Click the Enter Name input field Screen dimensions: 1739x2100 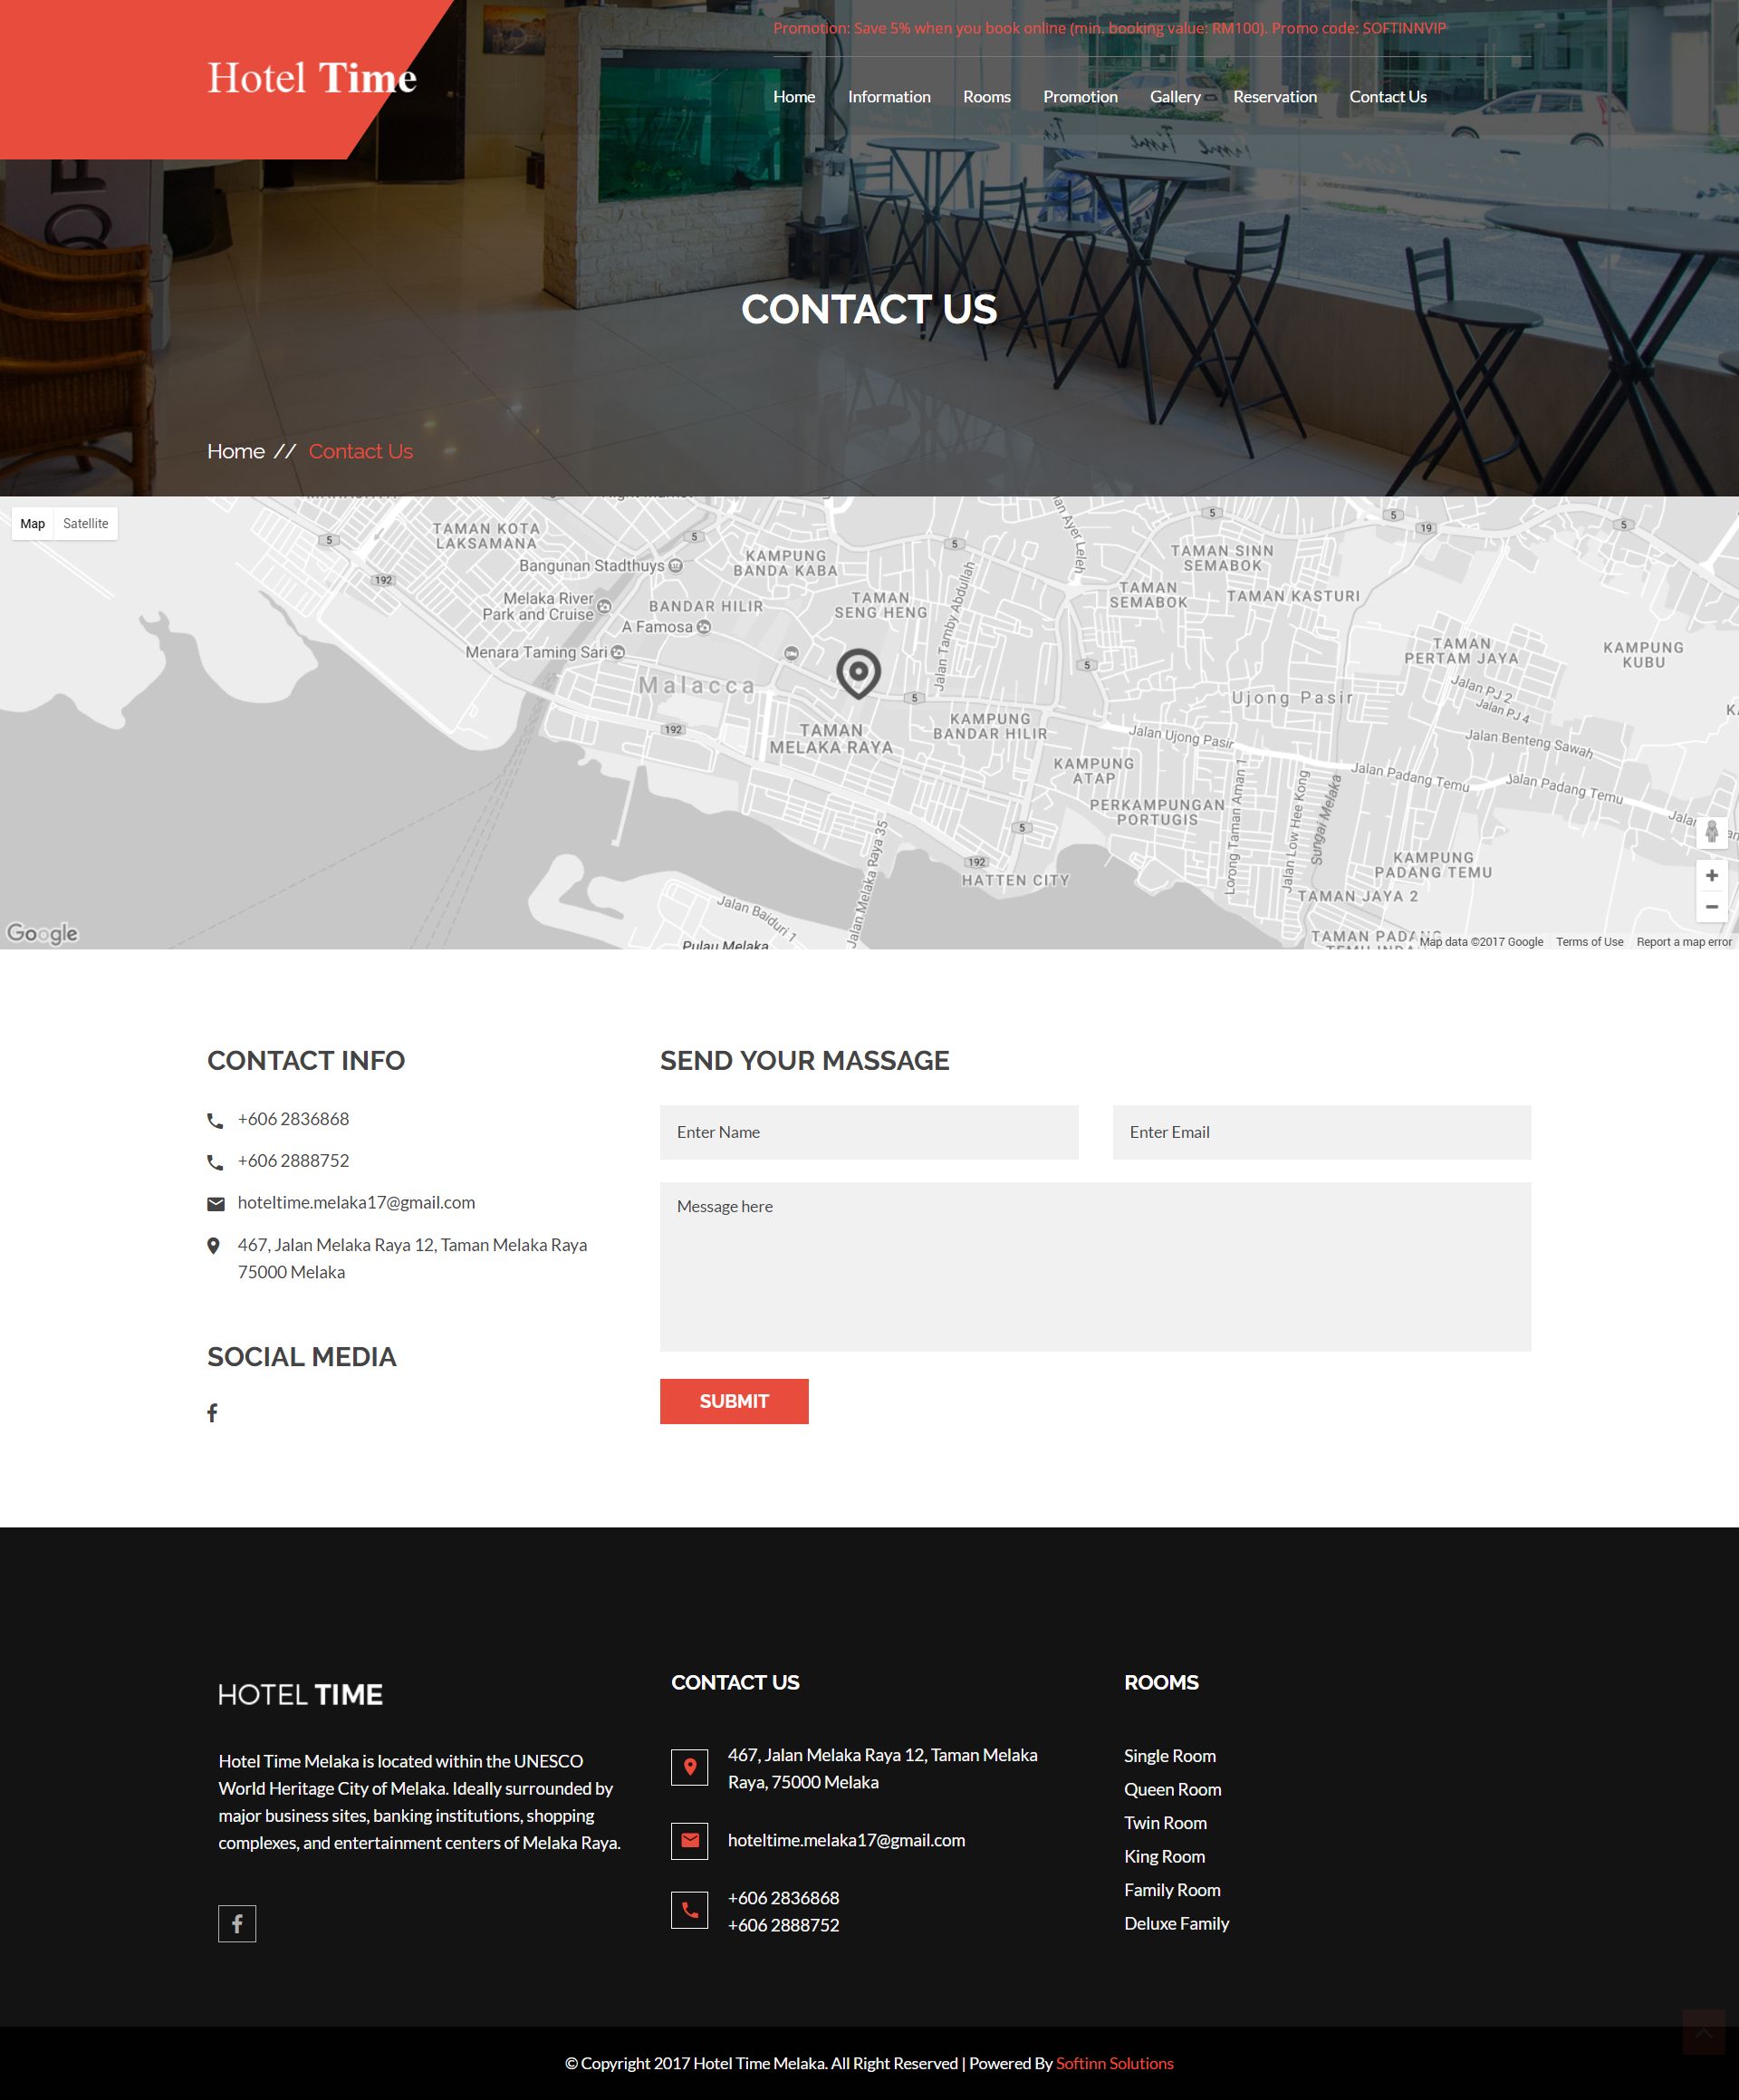pyautogui.click(x=868, y=1132)
